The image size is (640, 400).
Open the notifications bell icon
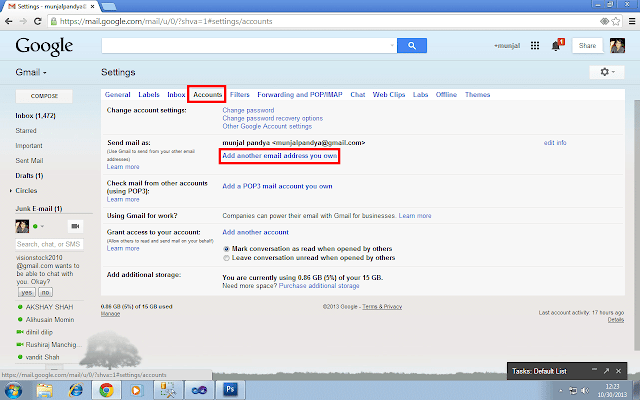556,46
